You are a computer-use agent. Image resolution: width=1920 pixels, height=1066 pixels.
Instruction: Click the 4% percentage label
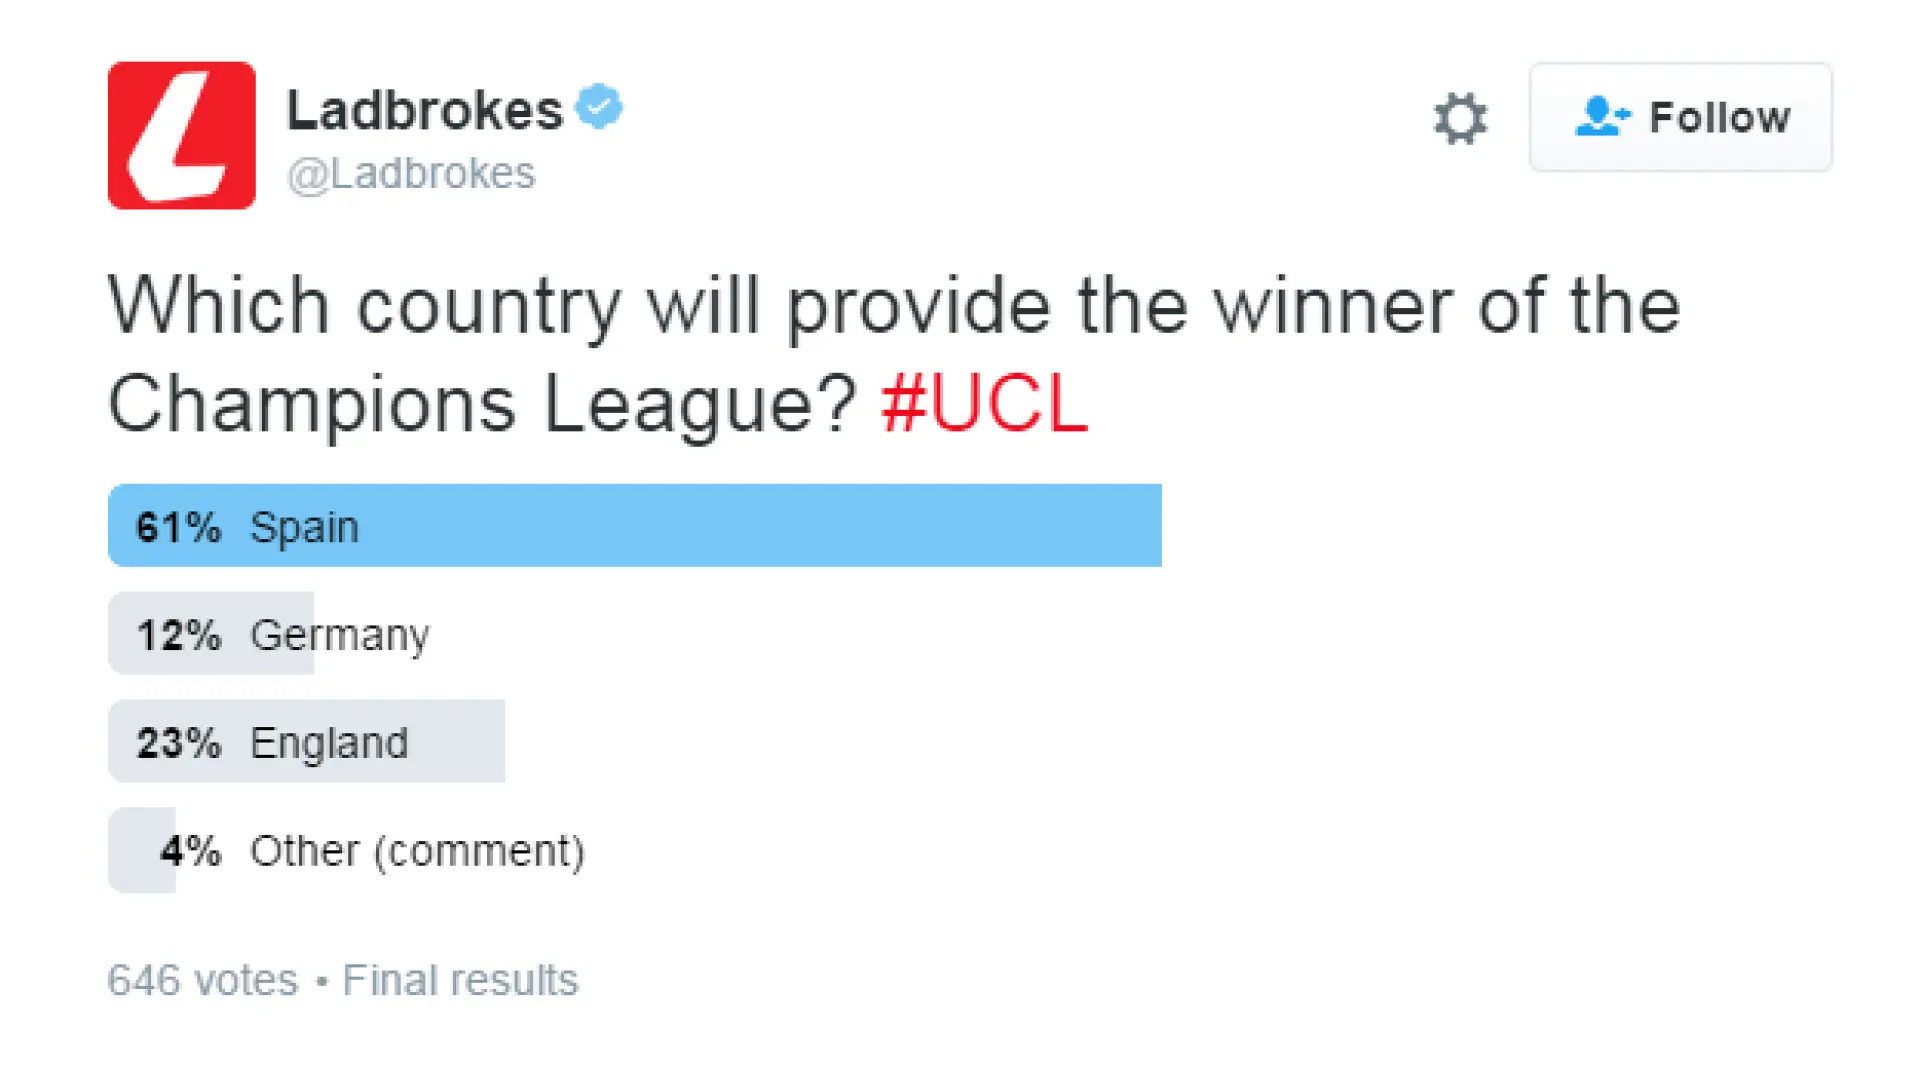[x=190, y=851]
